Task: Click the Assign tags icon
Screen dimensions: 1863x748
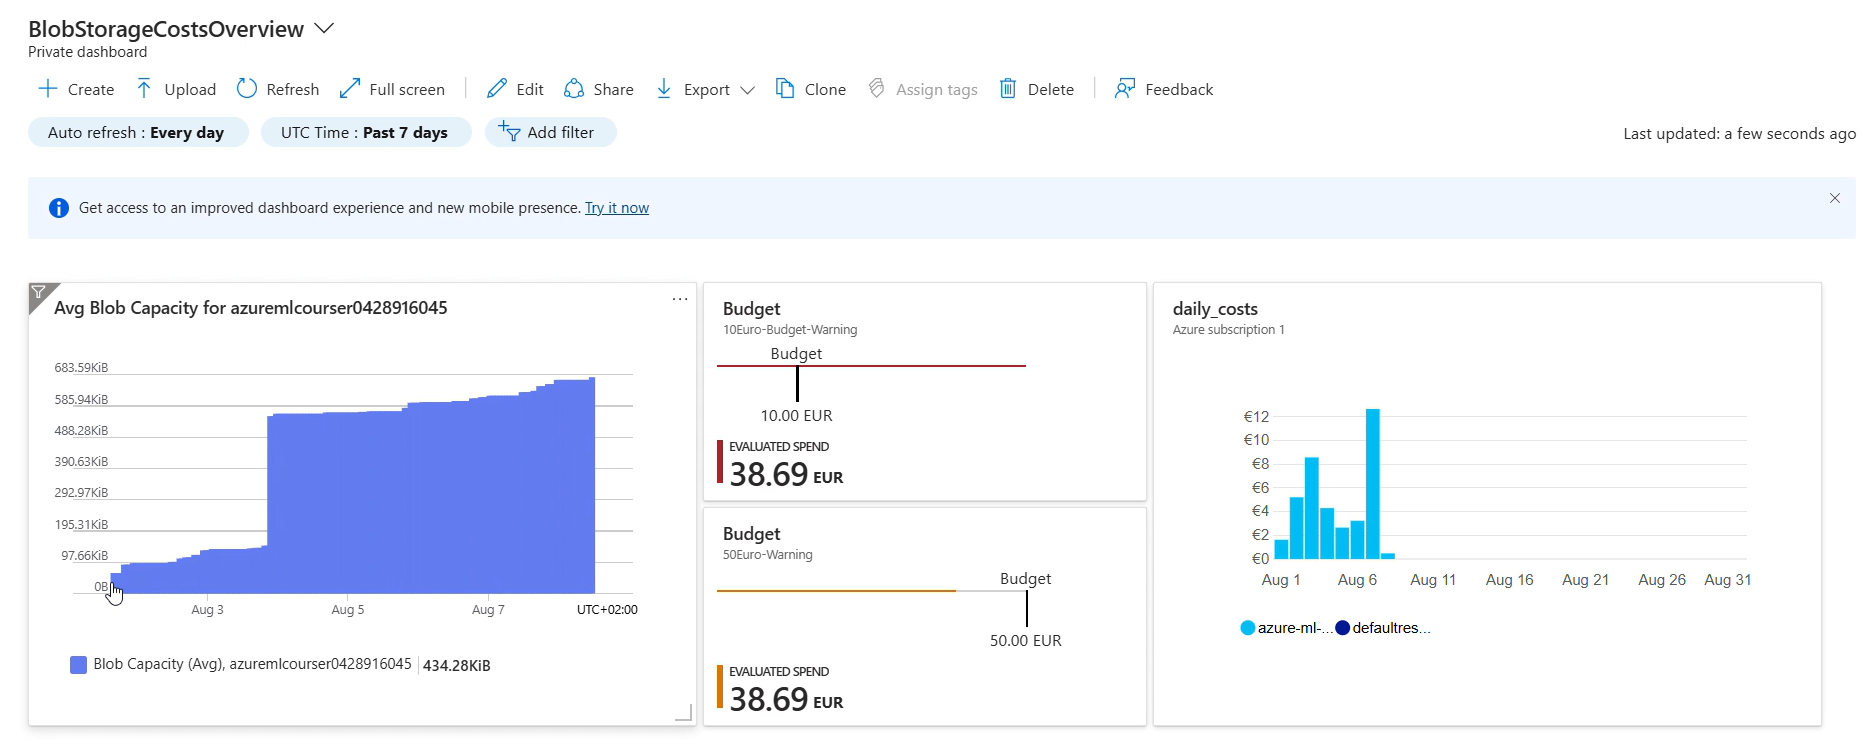Action: point(877,89)
